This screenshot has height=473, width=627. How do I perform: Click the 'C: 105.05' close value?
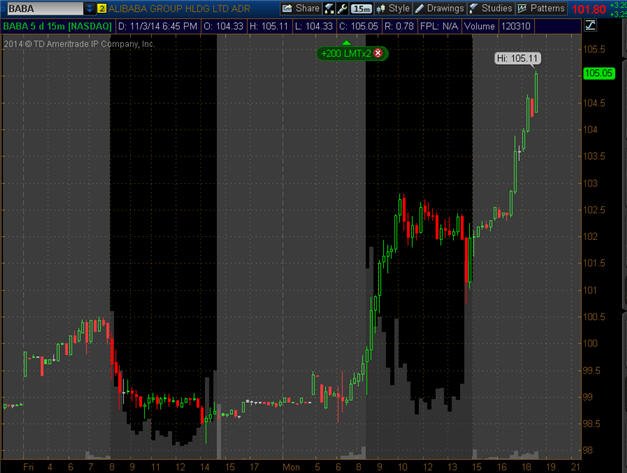tap(359, 26)
